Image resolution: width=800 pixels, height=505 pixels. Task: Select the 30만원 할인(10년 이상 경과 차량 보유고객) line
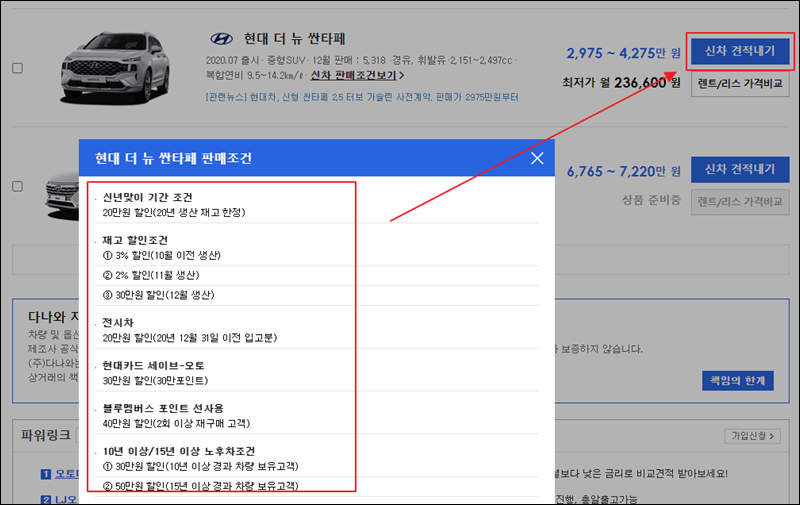tap(201, 466)
